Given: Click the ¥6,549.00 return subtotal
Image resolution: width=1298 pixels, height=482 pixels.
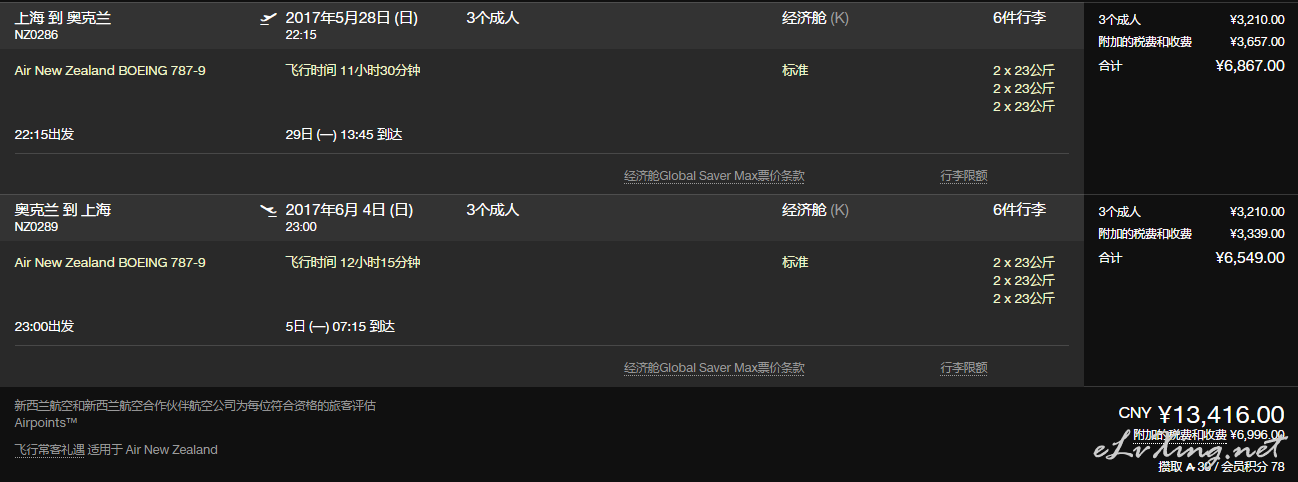Looking at the screenshot, I should (1249, 257).
